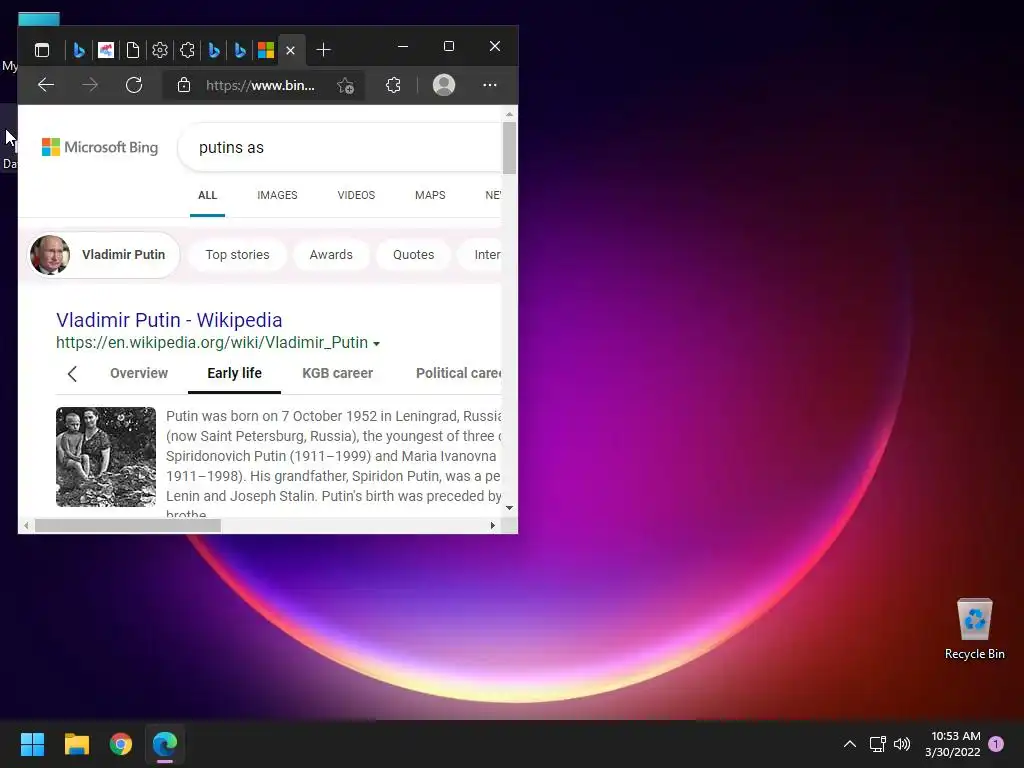Select the ALL results tab
The image size is (1024, 768).
208,195
